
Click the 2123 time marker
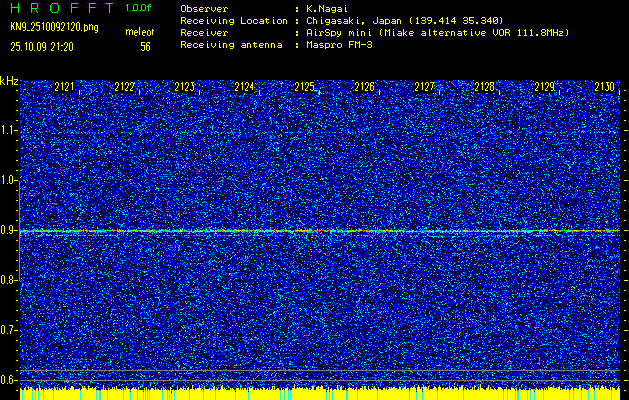(x=184, y=88)
